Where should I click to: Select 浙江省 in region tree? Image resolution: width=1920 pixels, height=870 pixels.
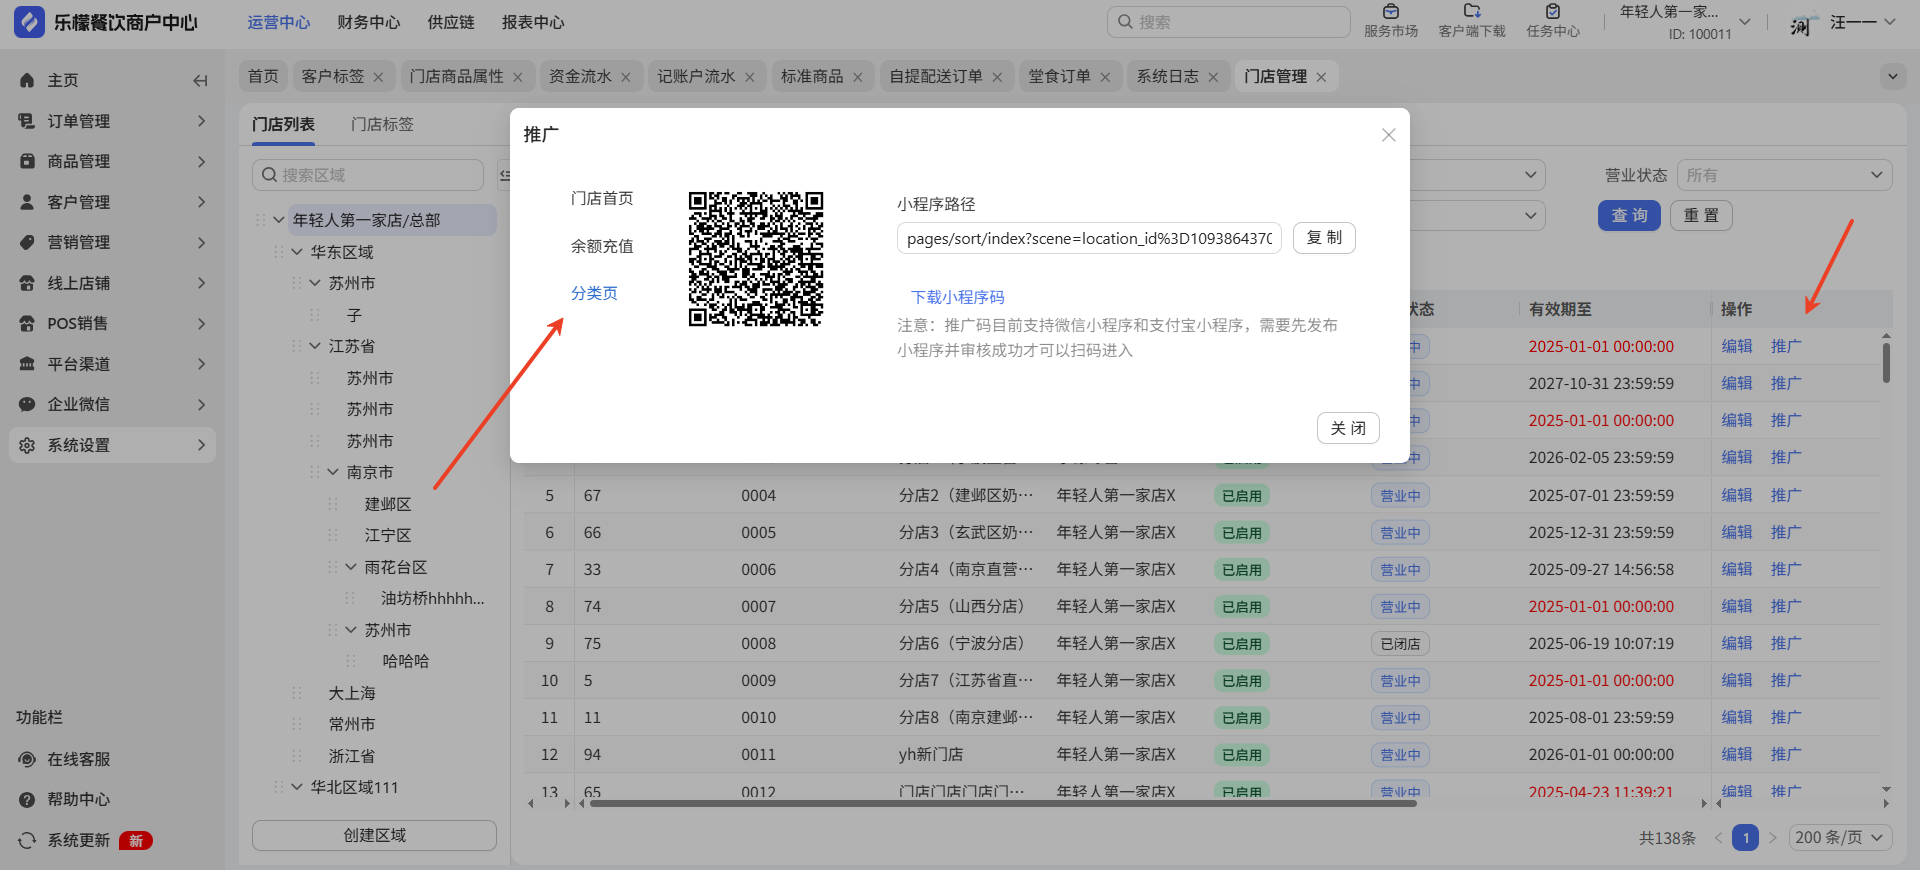(x=352, y=756)
